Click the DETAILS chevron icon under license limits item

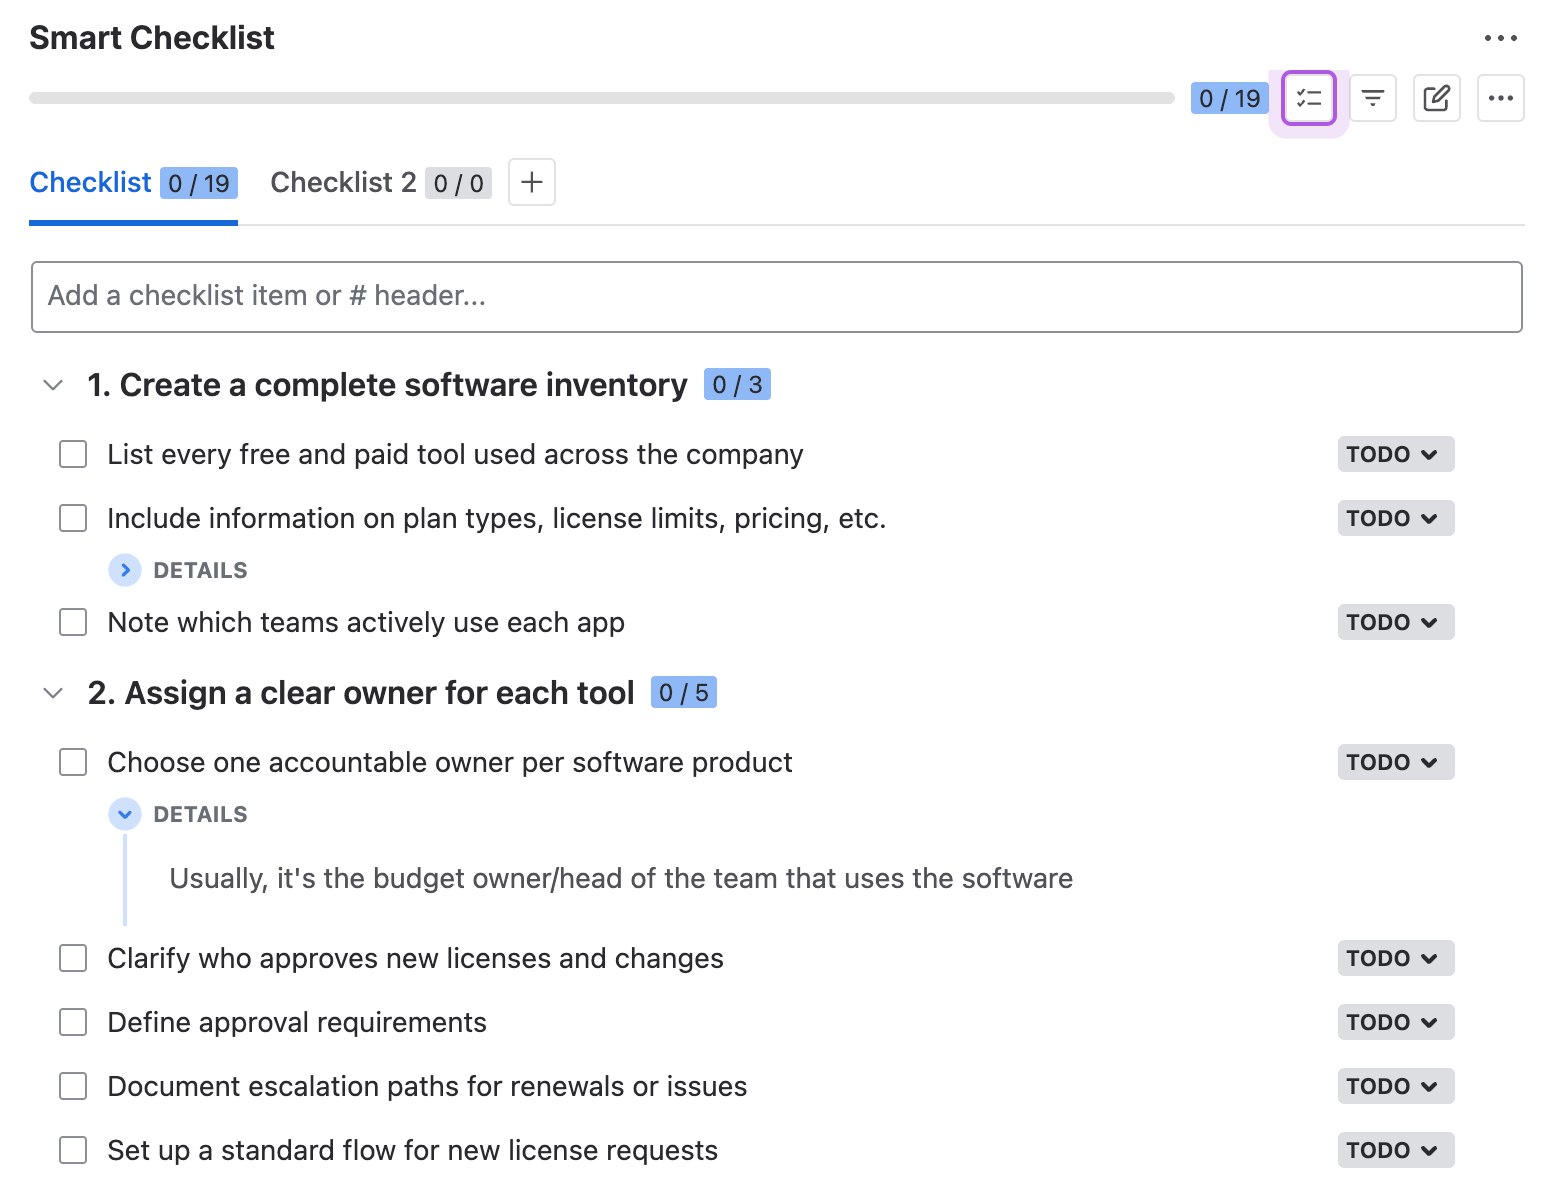pyautogui.click(x=125, y=570)
